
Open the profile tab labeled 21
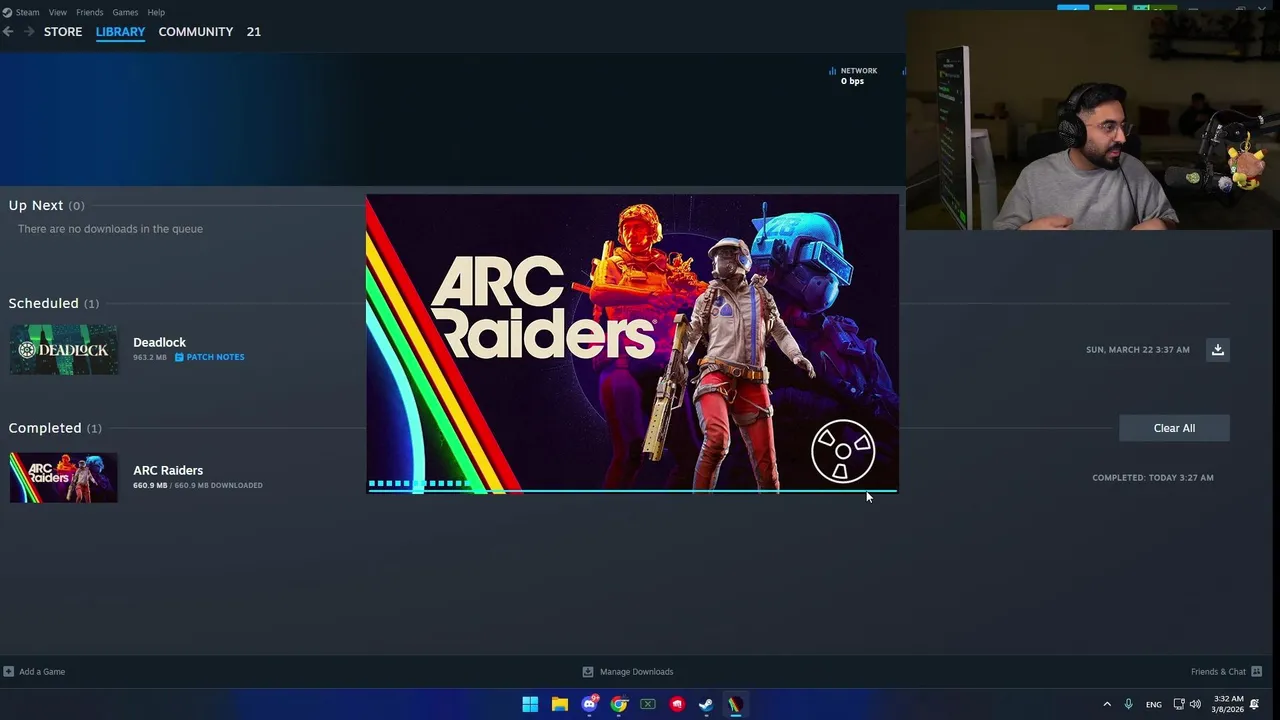(254, 32)
